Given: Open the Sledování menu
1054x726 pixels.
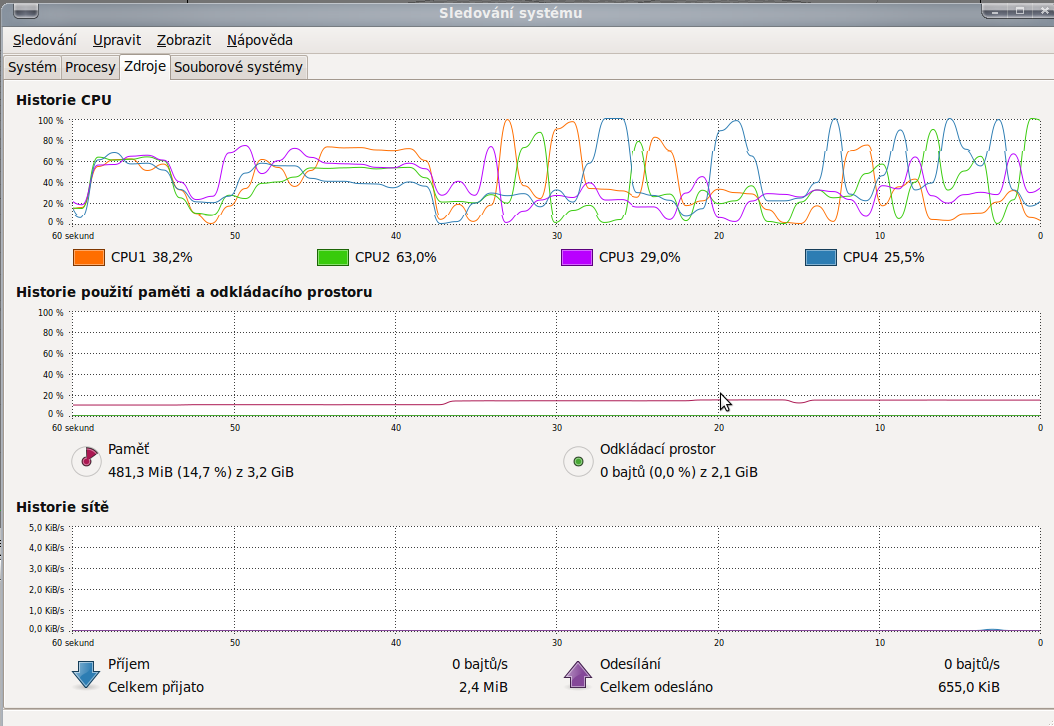Looking at the screenshot, I should click(x=45, y=40).
